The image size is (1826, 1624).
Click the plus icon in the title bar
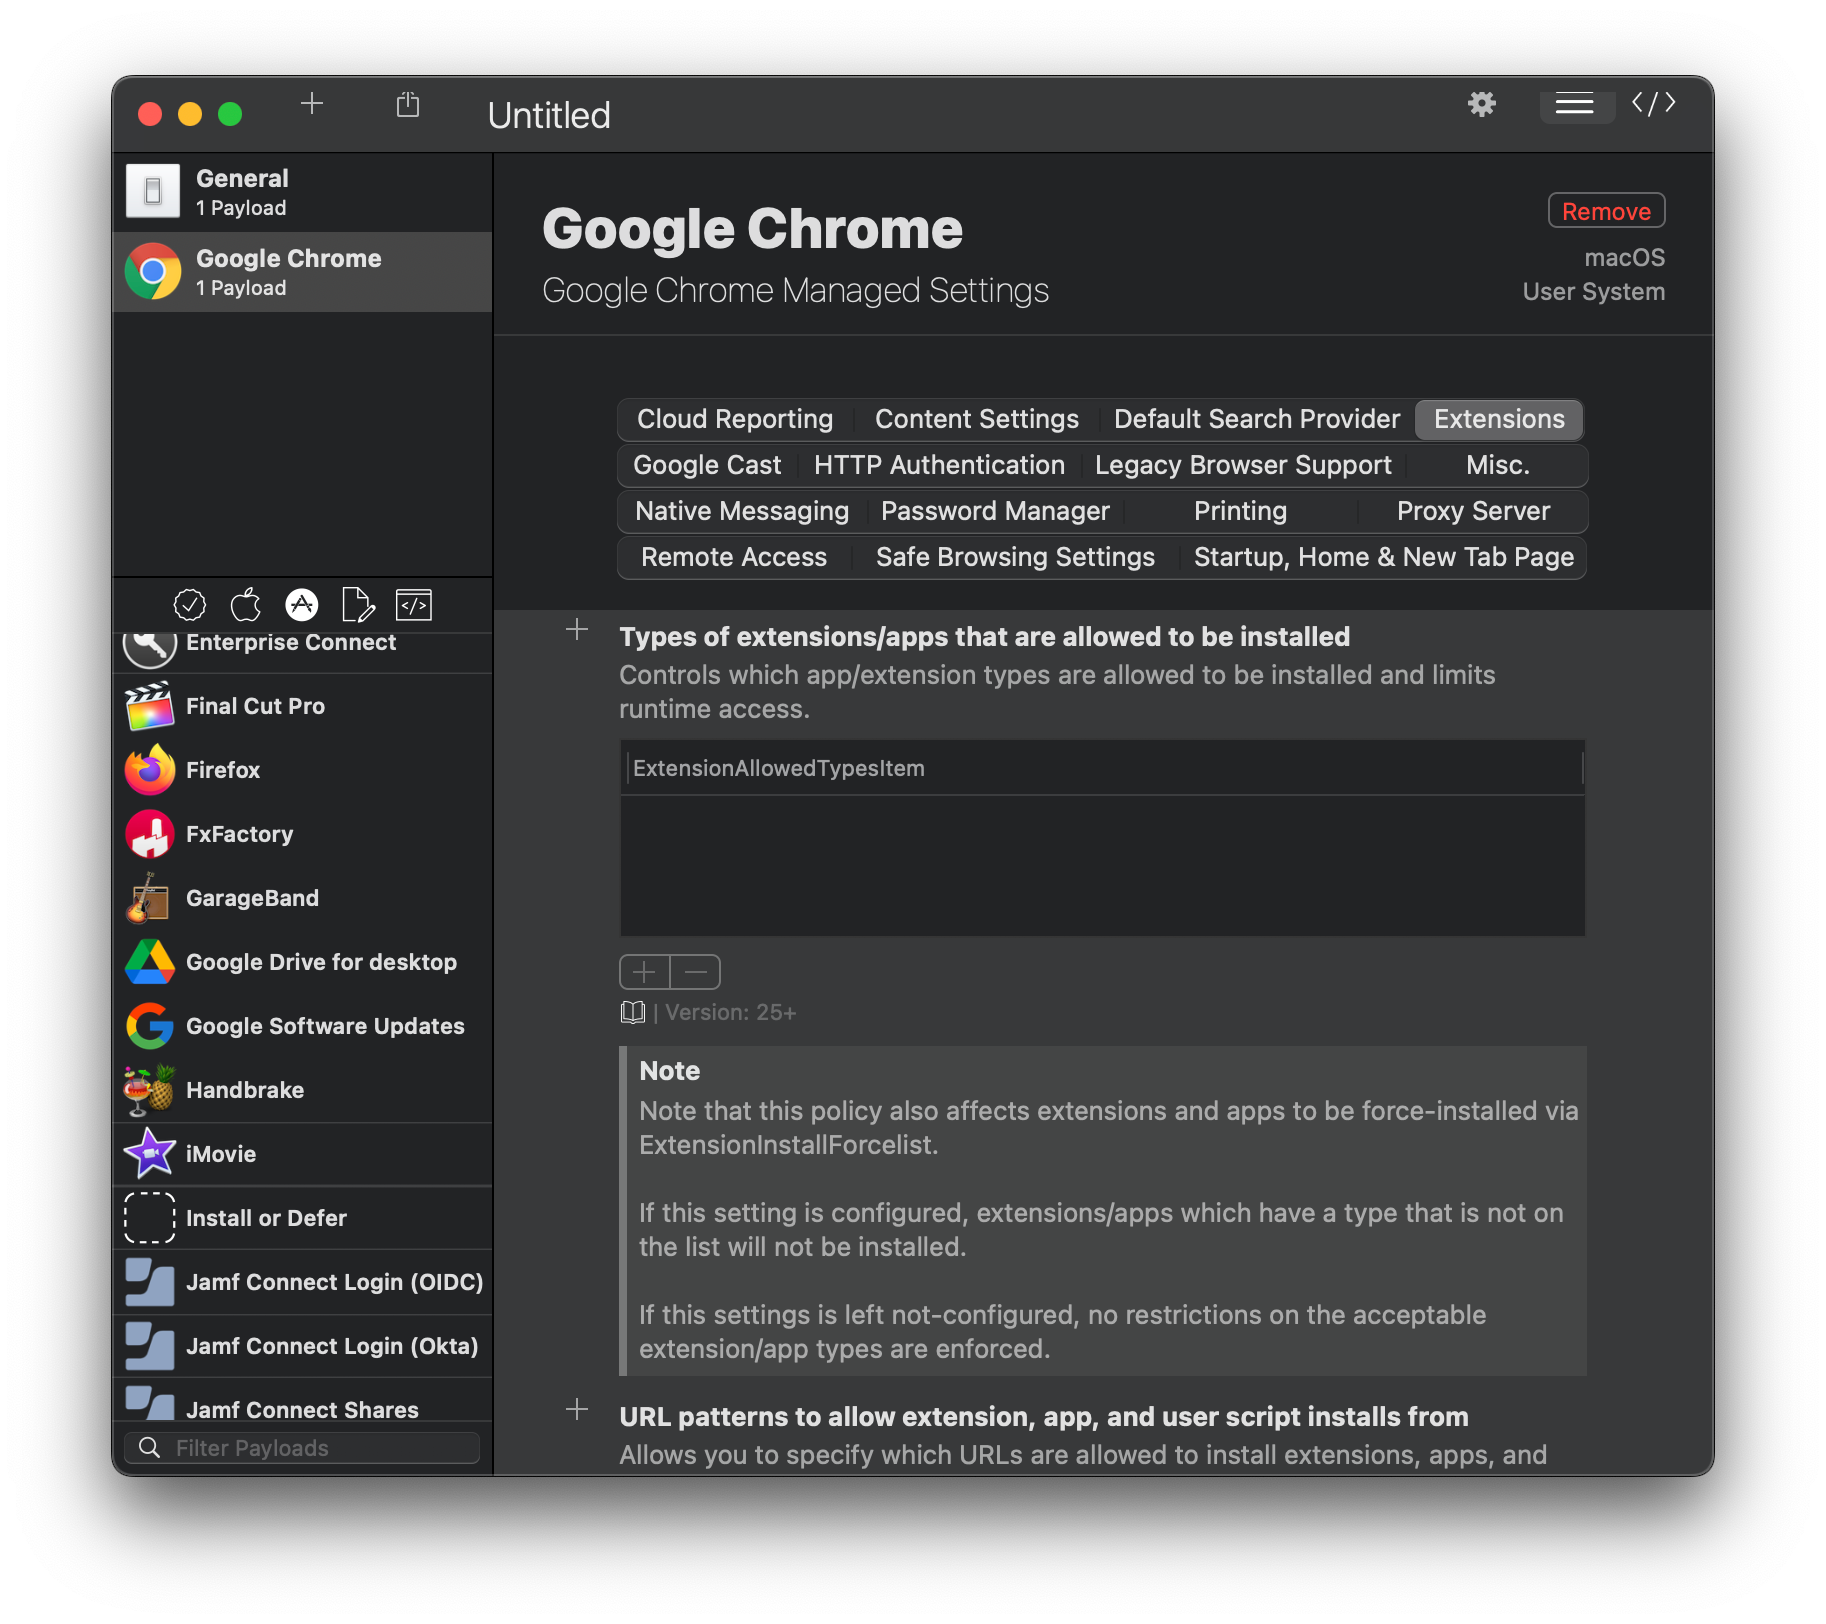click(312, 104)
